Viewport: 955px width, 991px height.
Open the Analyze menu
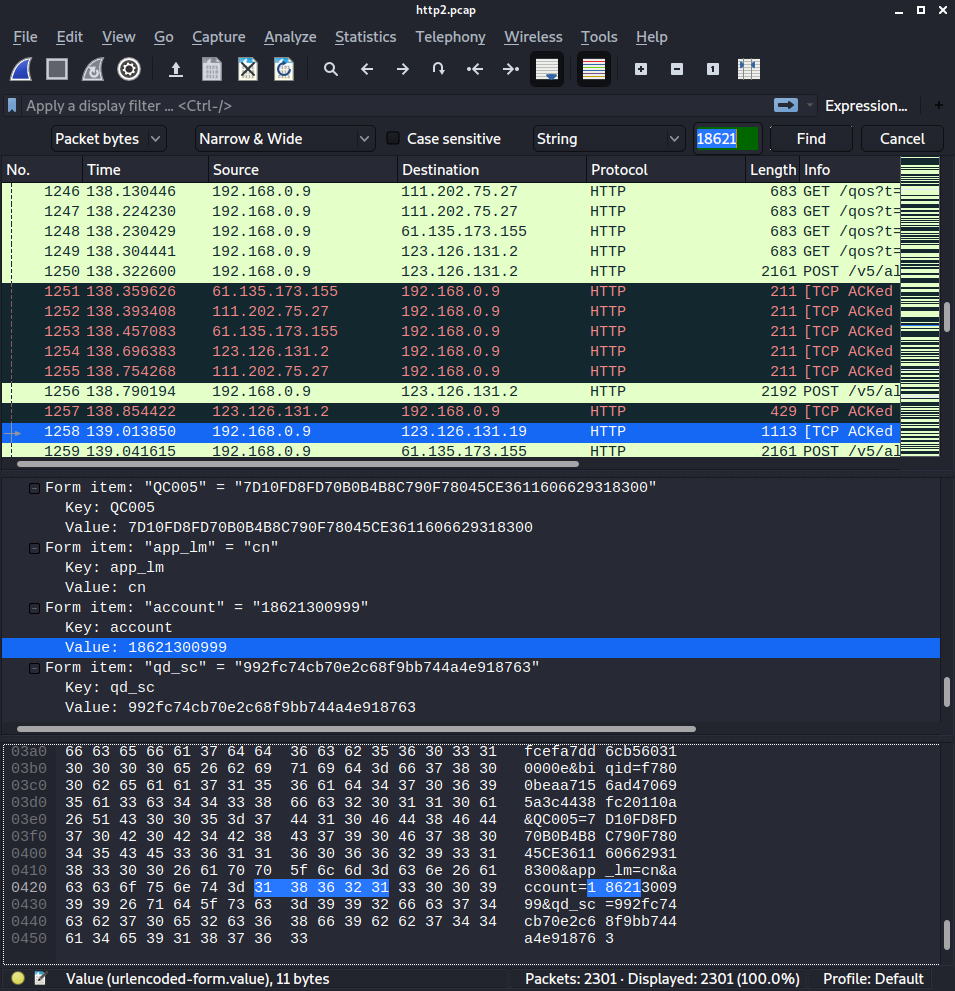[290, 37]
